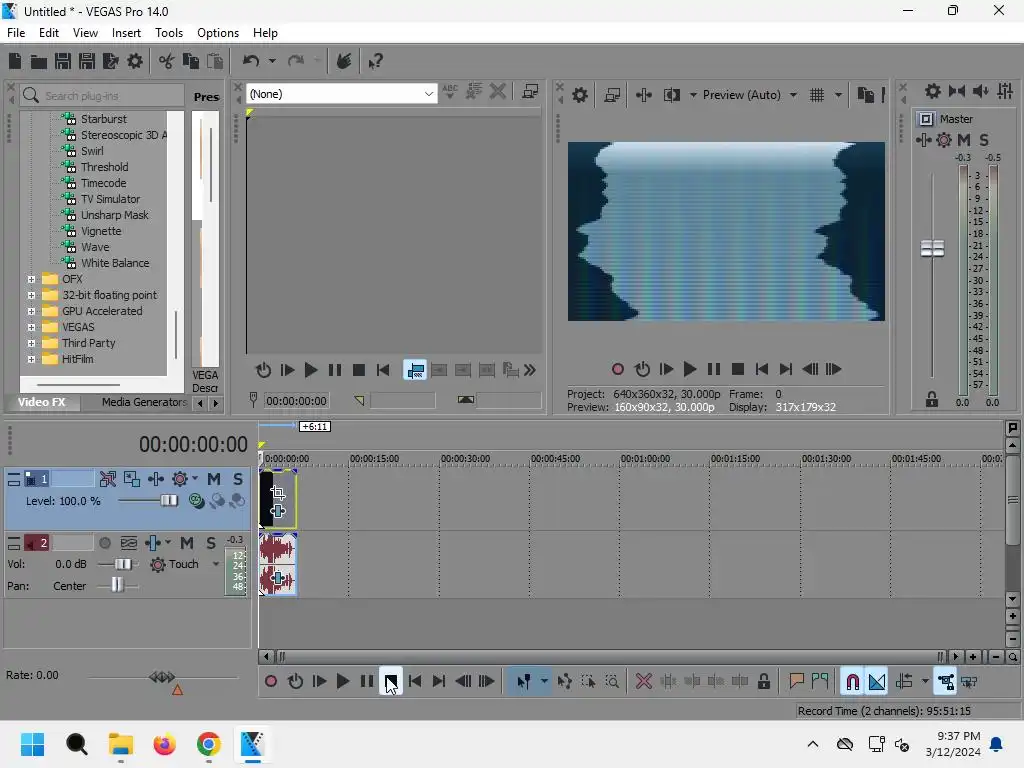Arm audio track 2 for record
This screenshot has width=1024, height=768.
[104, 543]
